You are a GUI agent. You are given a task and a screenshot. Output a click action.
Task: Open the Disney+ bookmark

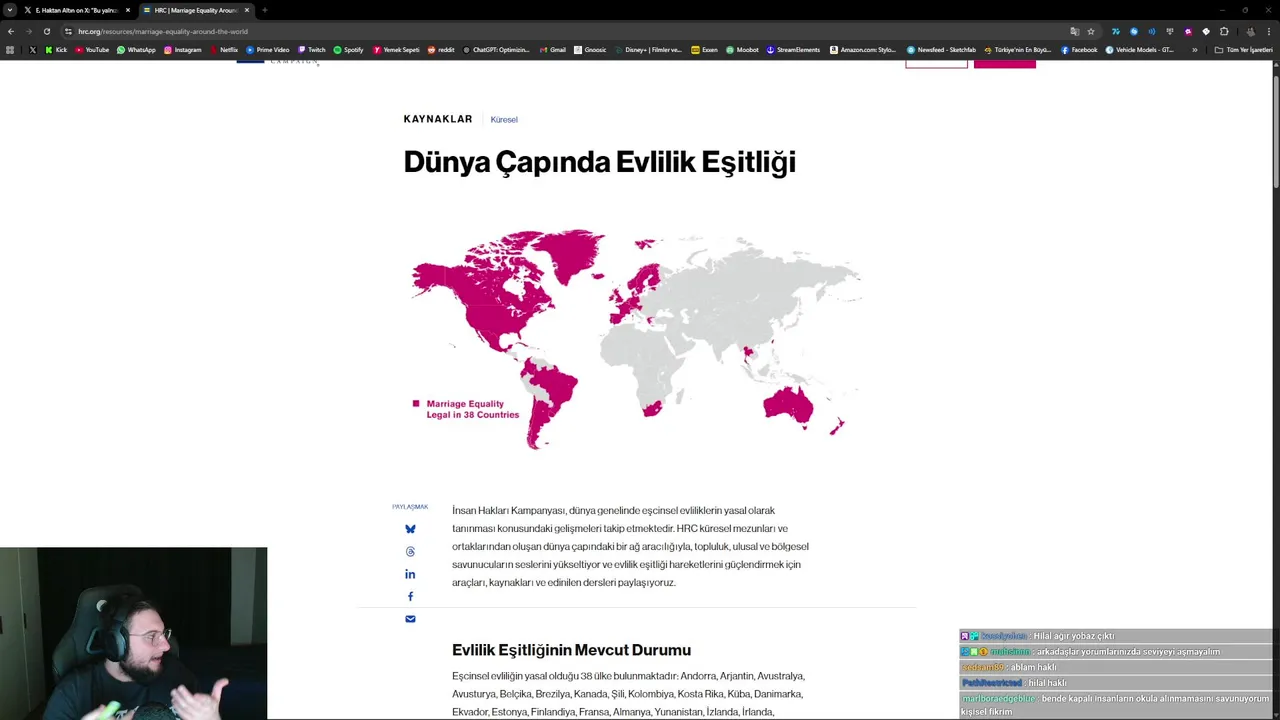647,50
